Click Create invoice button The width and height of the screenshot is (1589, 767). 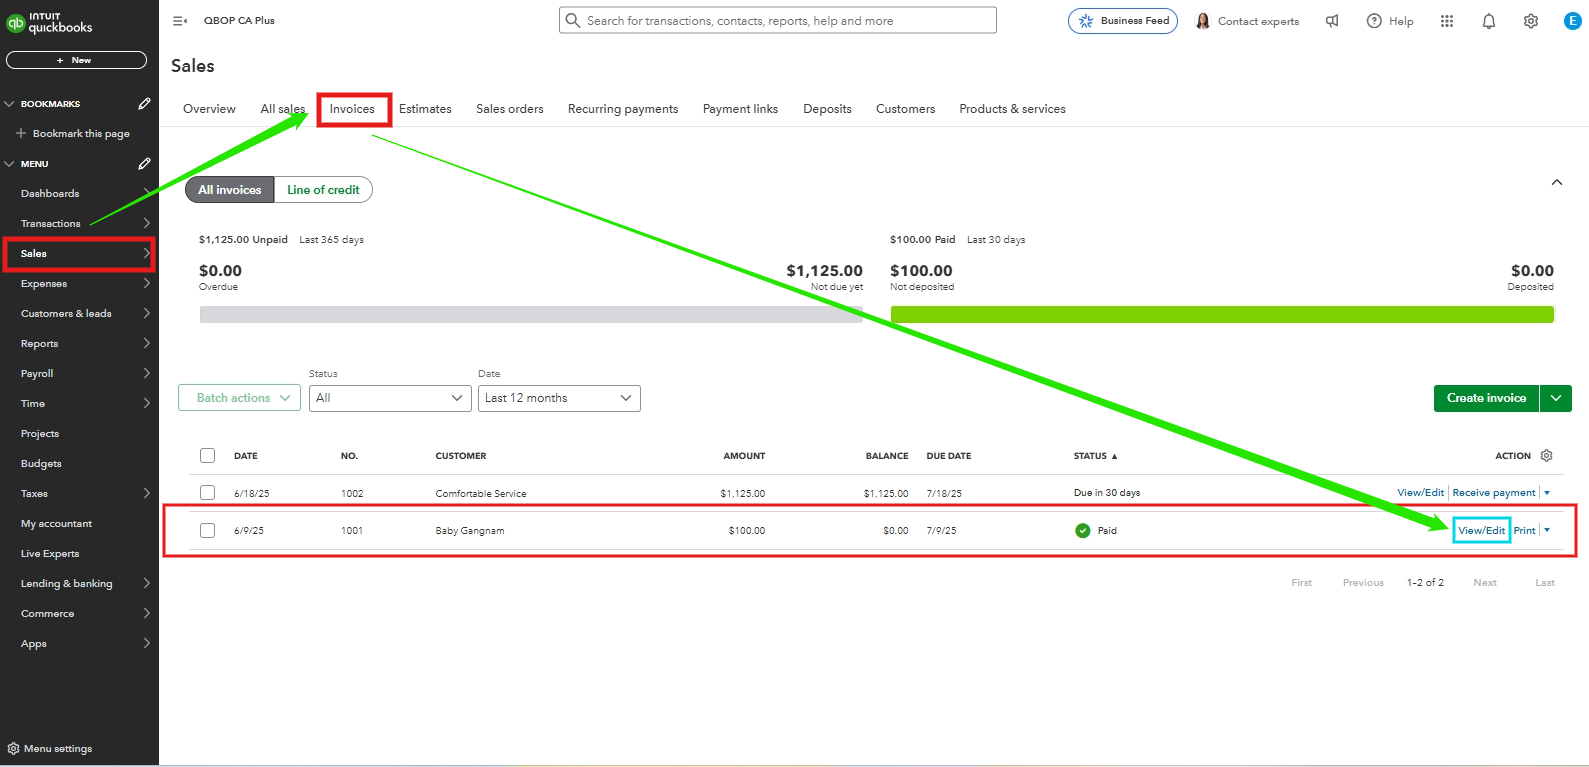(1486, 398)
